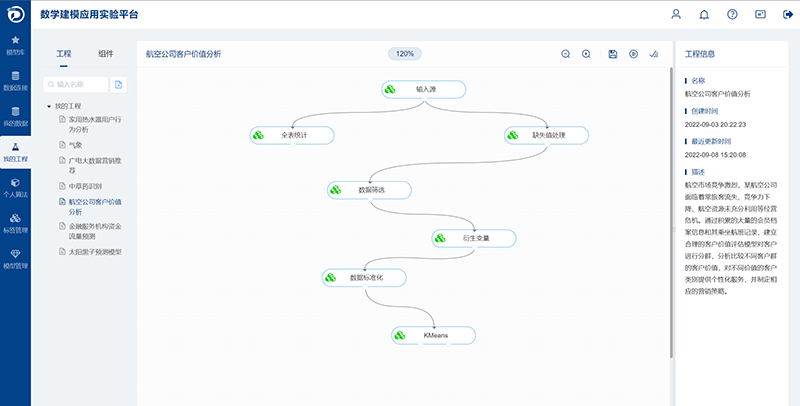Open the 太阳黑子预测模型 project

(x=94, y=252)
